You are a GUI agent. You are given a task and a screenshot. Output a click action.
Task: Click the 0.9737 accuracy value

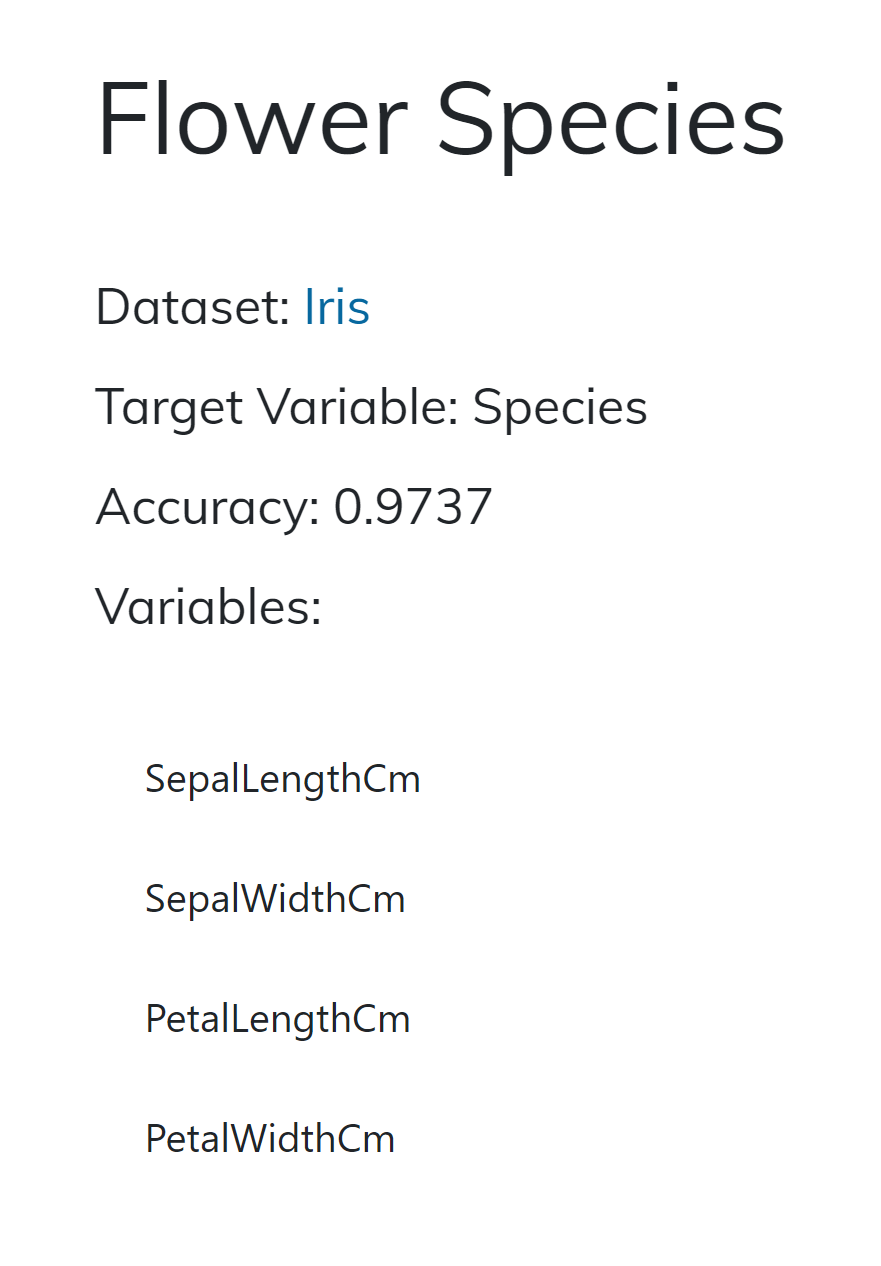pos(413,506)
